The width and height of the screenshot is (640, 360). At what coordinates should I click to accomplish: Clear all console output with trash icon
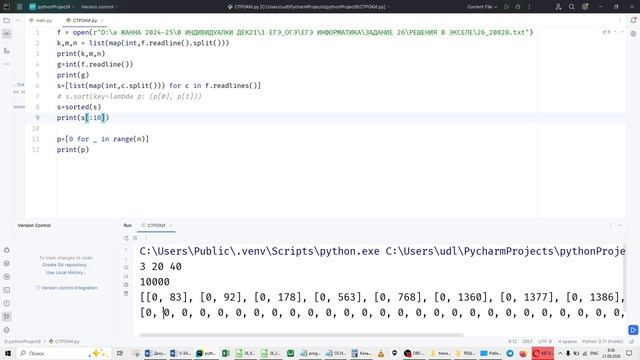click(126, 293)
